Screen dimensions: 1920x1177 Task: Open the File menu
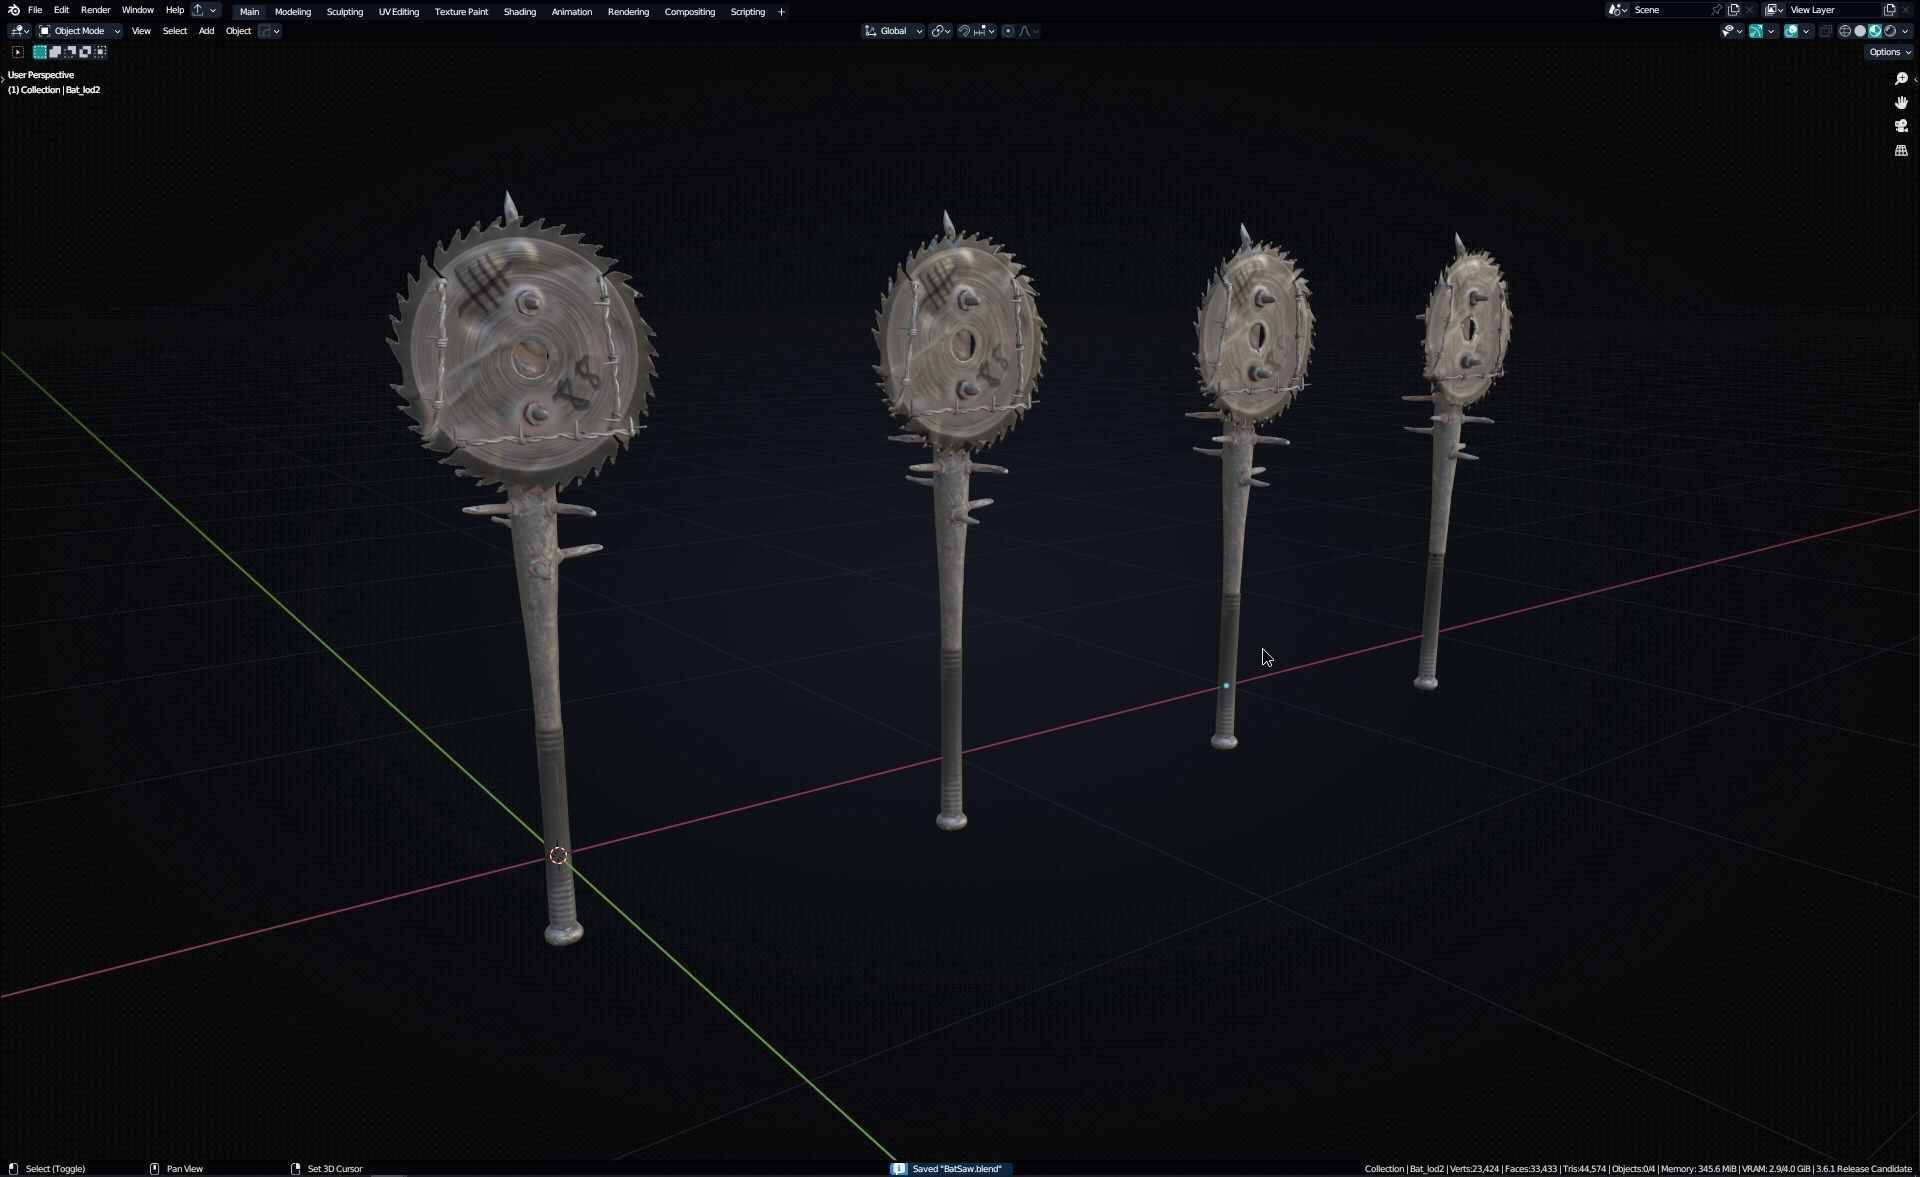(x=35, y=10)
